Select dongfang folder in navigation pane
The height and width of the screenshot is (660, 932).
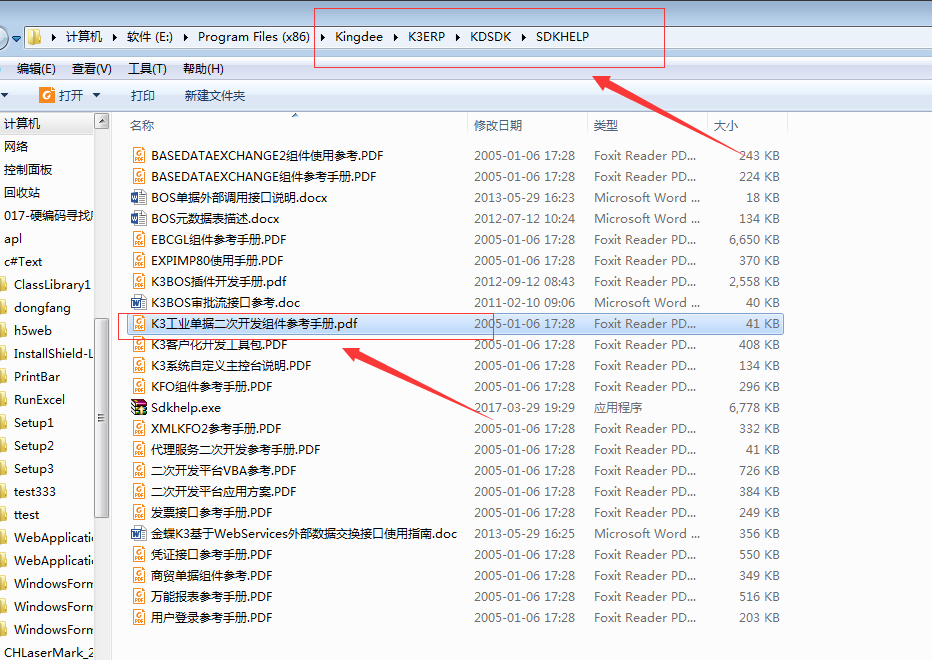click(x=42, y=308)
